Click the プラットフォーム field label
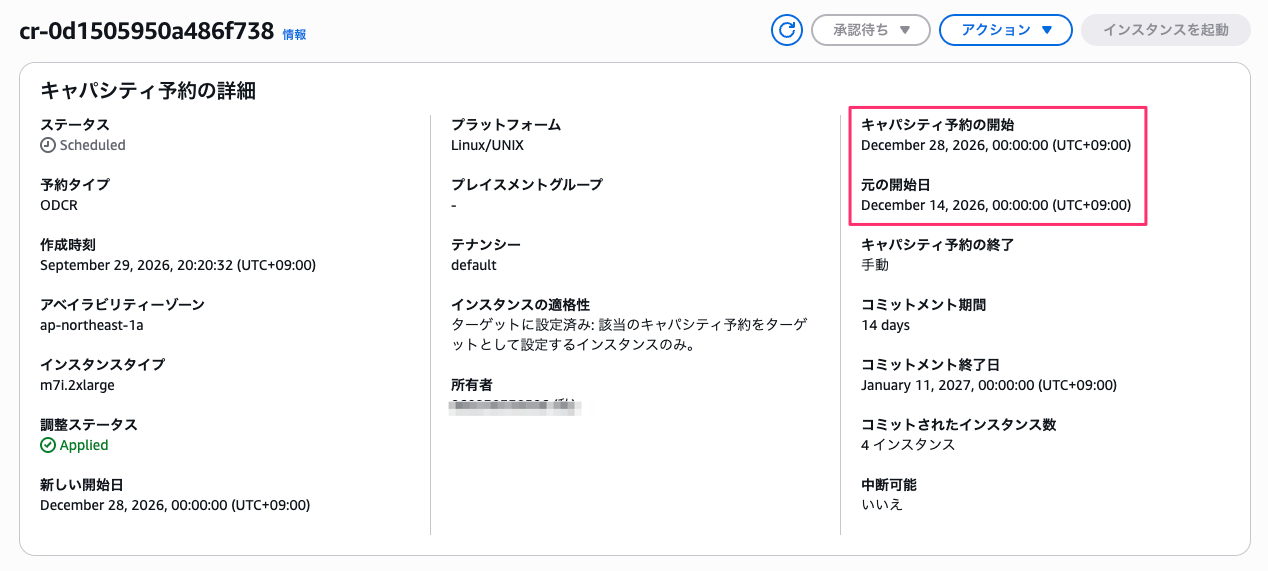The image size is (1268, 571). 506,125
